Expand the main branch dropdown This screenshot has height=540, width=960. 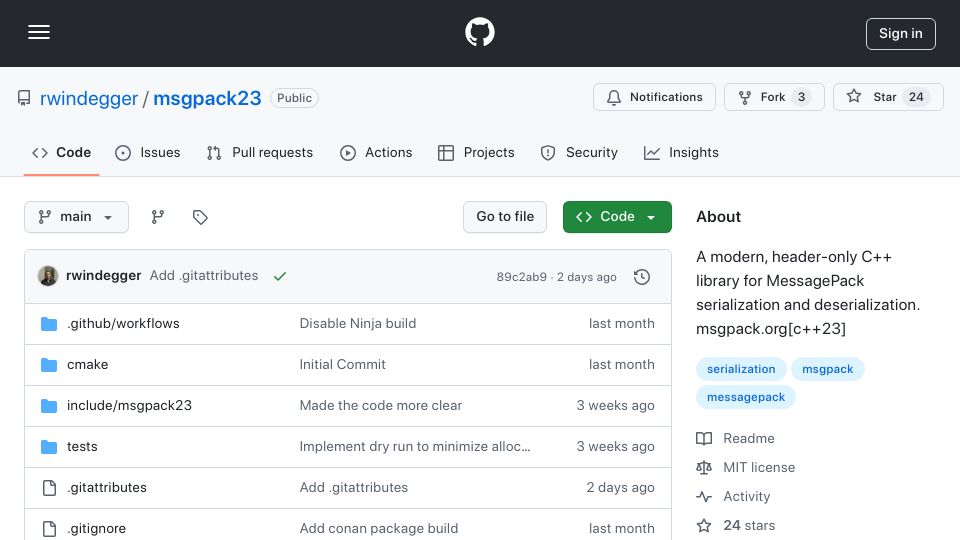click(x=77, y=217)
